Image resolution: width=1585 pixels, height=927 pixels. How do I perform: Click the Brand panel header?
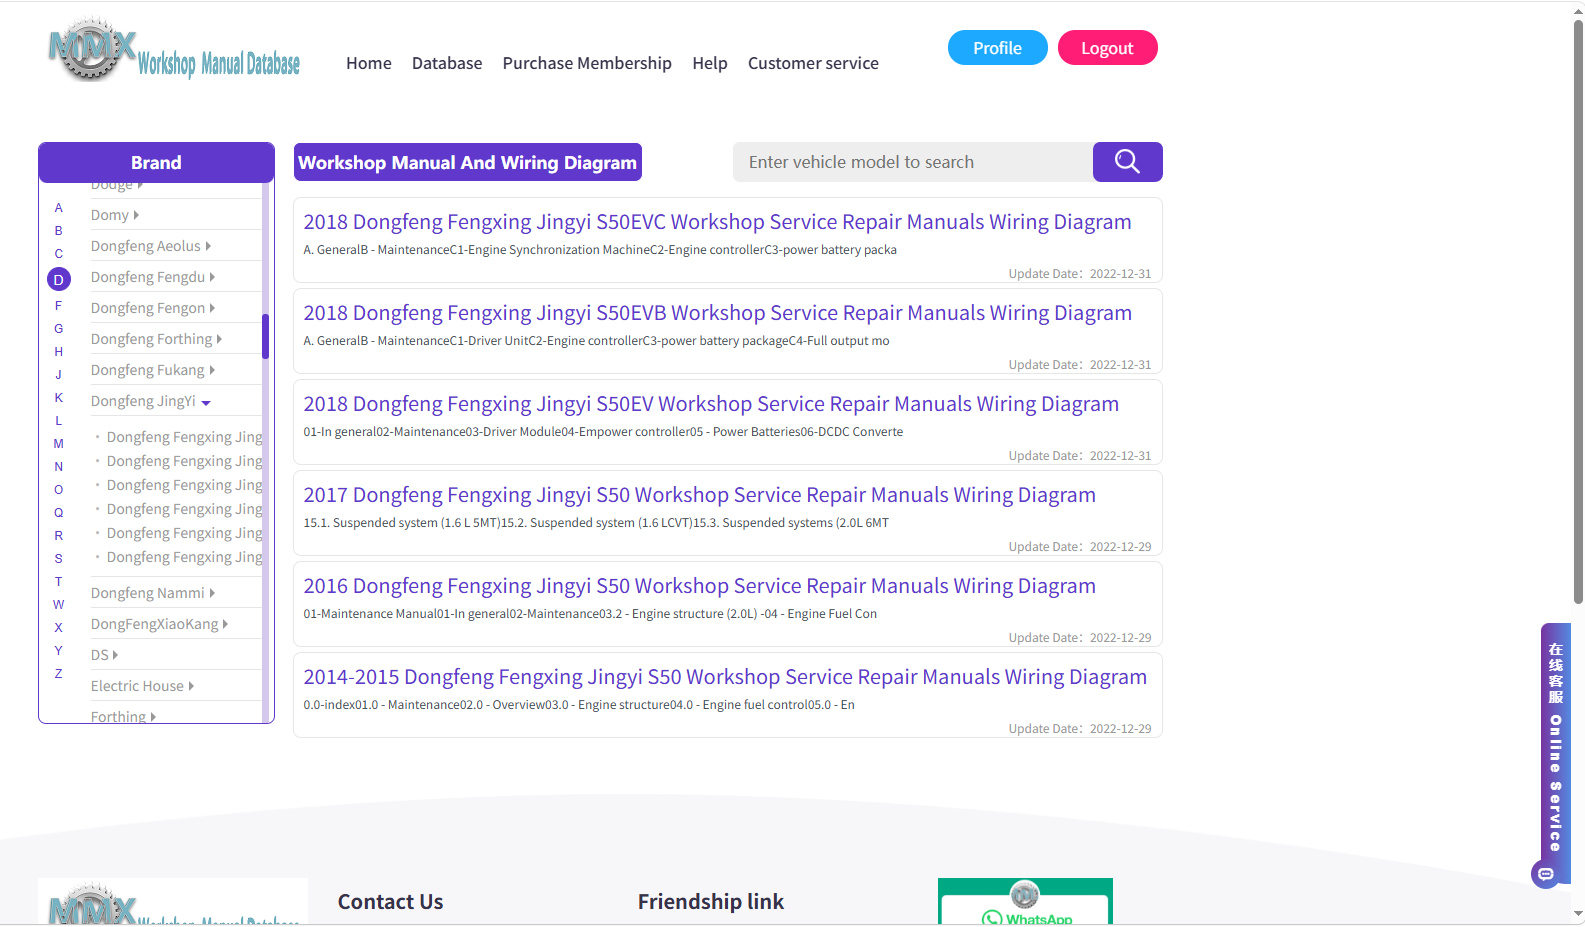pyautogui.click(x=156, y=163)
